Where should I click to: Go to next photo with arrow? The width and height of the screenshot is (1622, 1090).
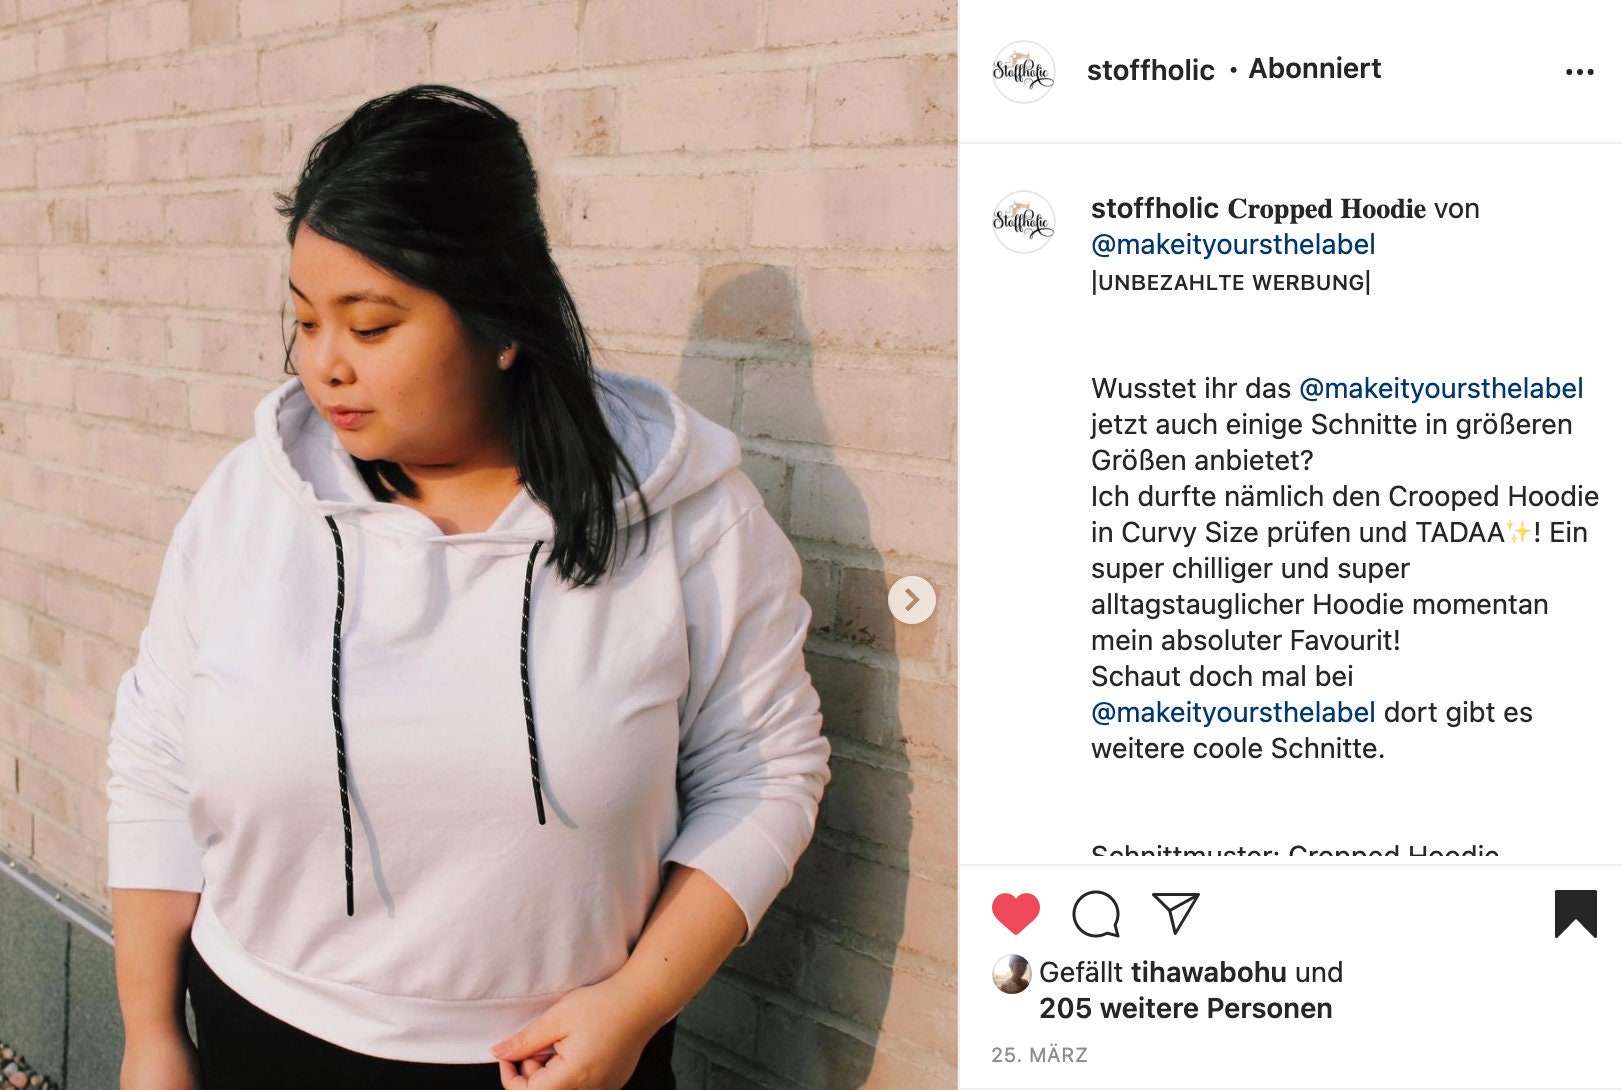912,600
